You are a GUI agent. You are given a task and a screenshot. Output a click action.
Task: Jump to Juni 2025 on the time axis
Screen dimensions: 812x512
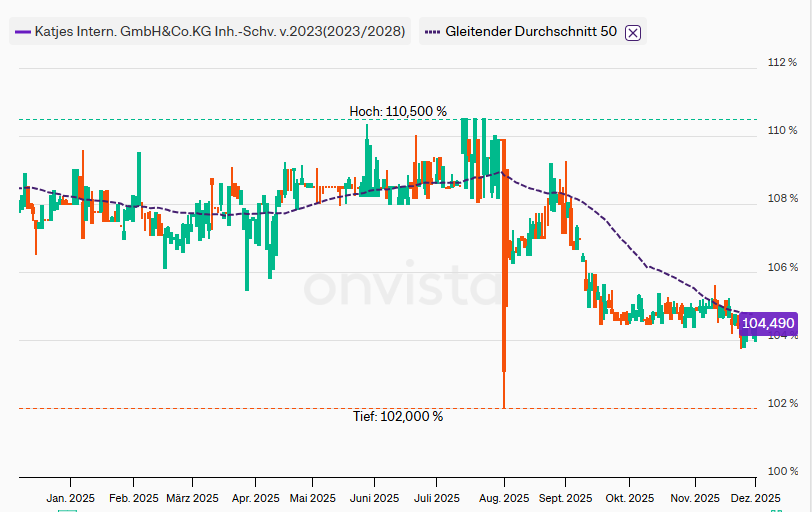pos(375,497)
